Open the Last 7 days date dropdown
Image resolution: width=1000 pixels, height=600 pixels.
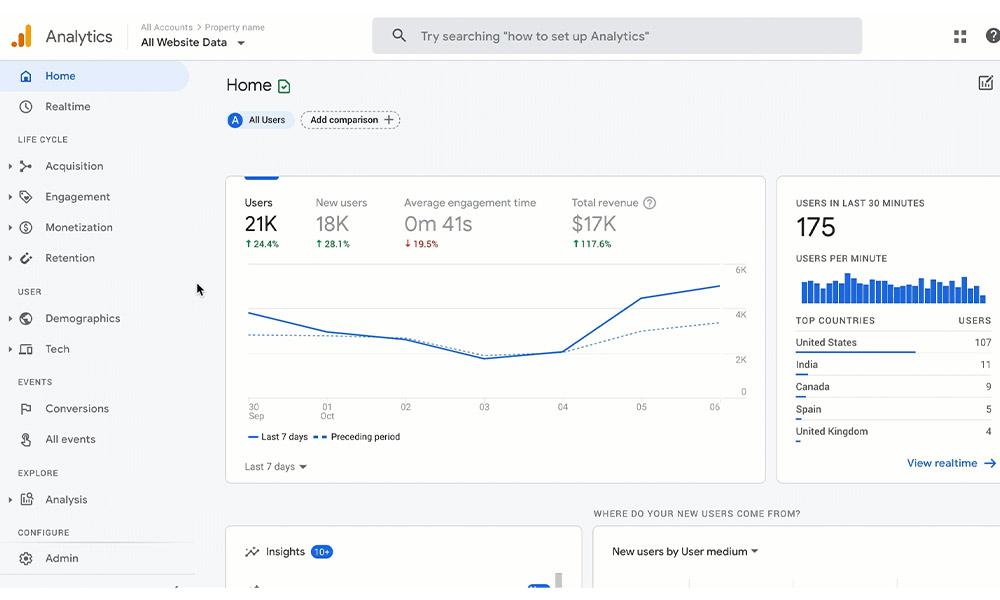tap(276, 467)
